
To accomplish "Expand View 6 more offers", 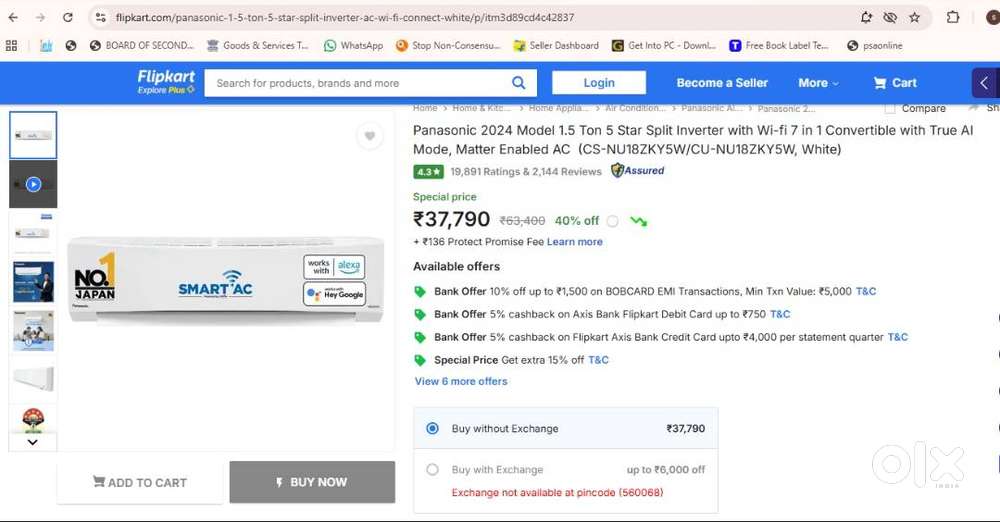I will click(461, 381).
